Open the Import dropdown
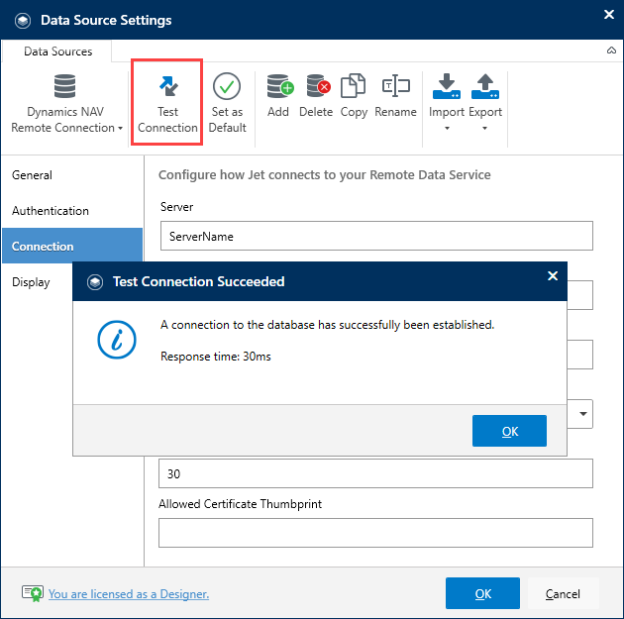The width and height of the screenshot is (624, 619). pyautogui.click(x=447, y=102)
